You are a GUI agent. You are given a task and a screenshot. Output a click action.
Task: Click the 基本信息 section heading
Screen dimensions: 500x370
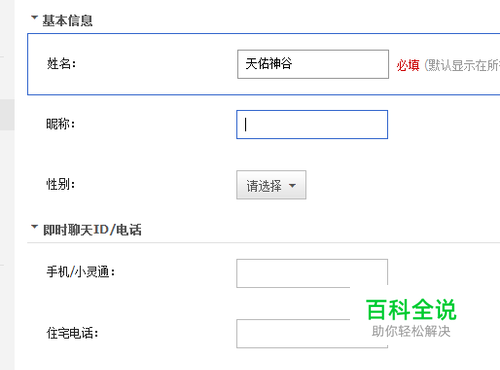67,21
